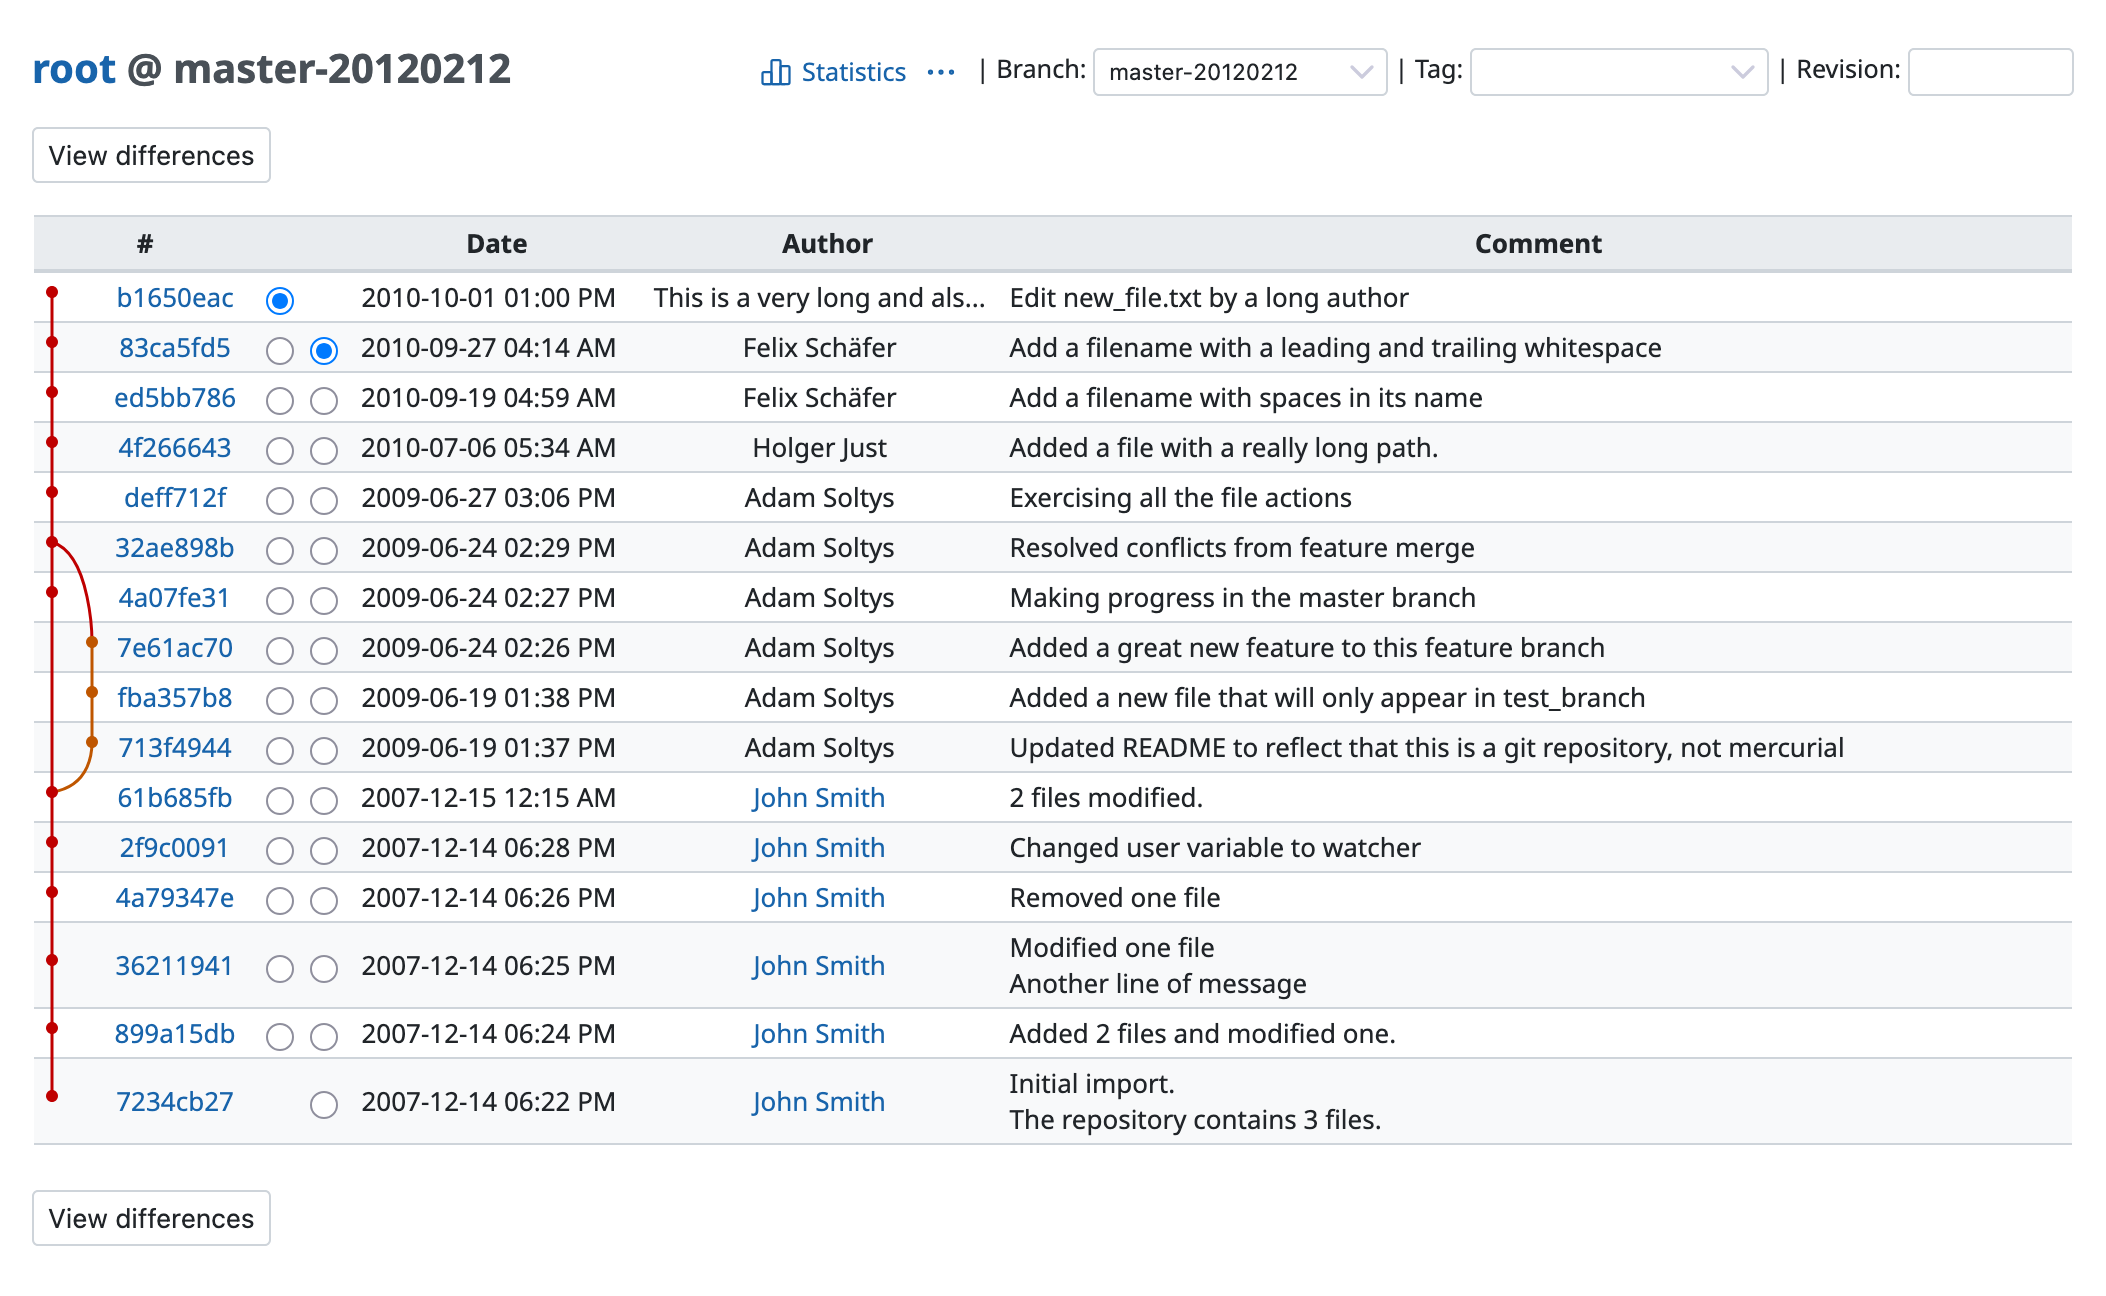The width and height of the screenshot is (2106, 1296).
Task: Open the Tag dropdown
Action: [x=1618, y=72]
